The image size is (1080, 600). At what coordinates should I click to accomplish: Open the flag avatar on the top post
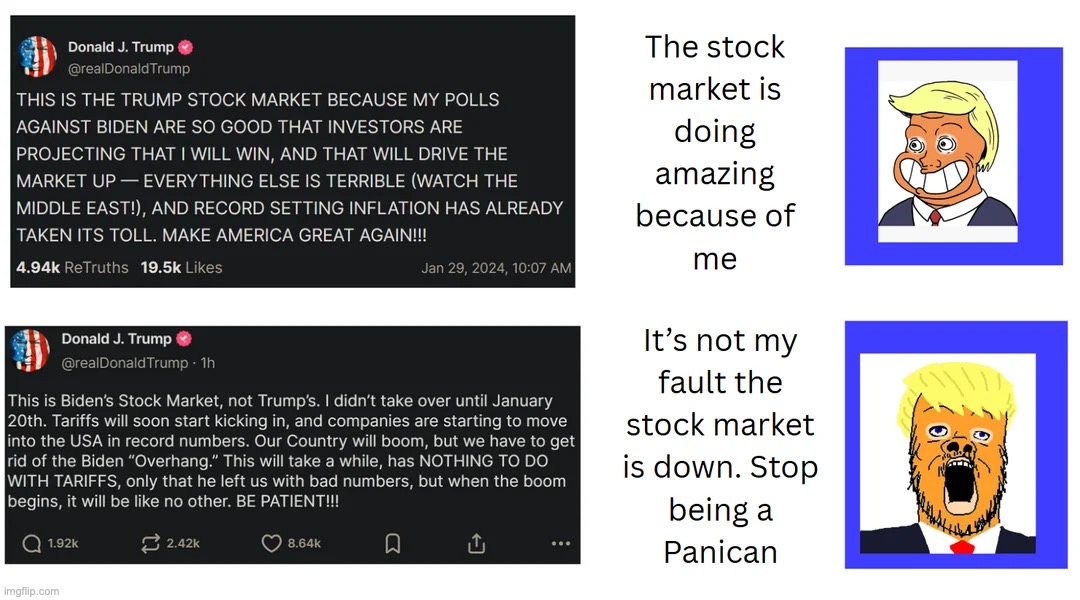[x=38, y=56]
